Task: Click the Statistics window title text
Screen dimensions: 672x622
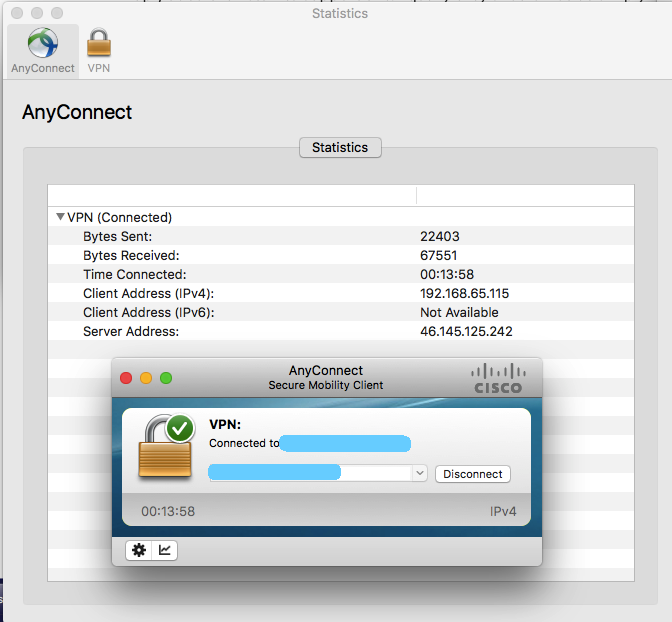Action: tap(340, 14)
